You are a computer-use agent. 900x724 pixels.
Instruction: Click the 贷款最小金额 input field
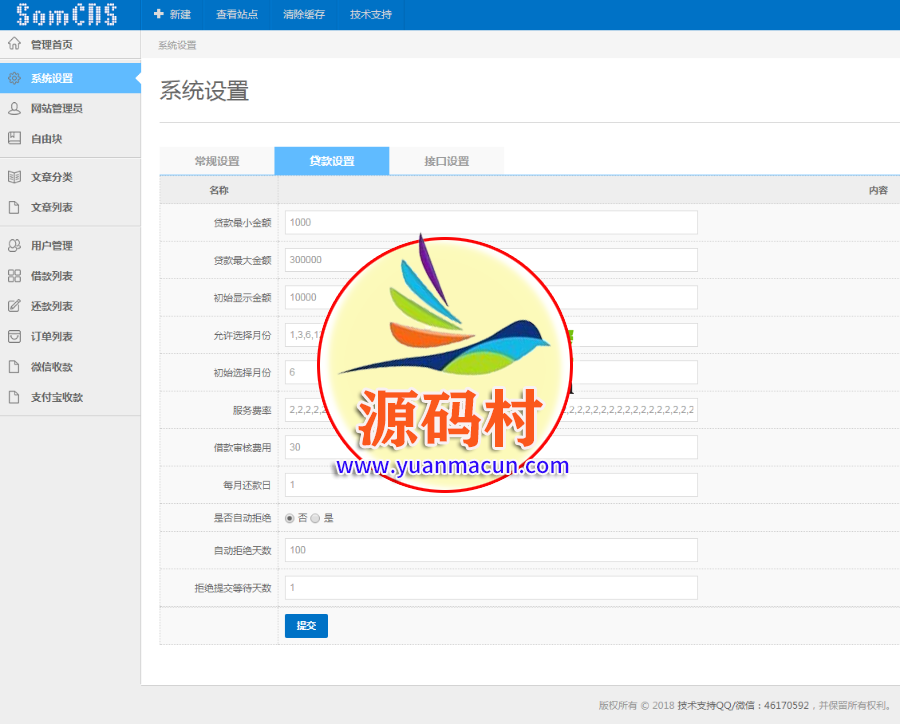click(x=490, y=222)
